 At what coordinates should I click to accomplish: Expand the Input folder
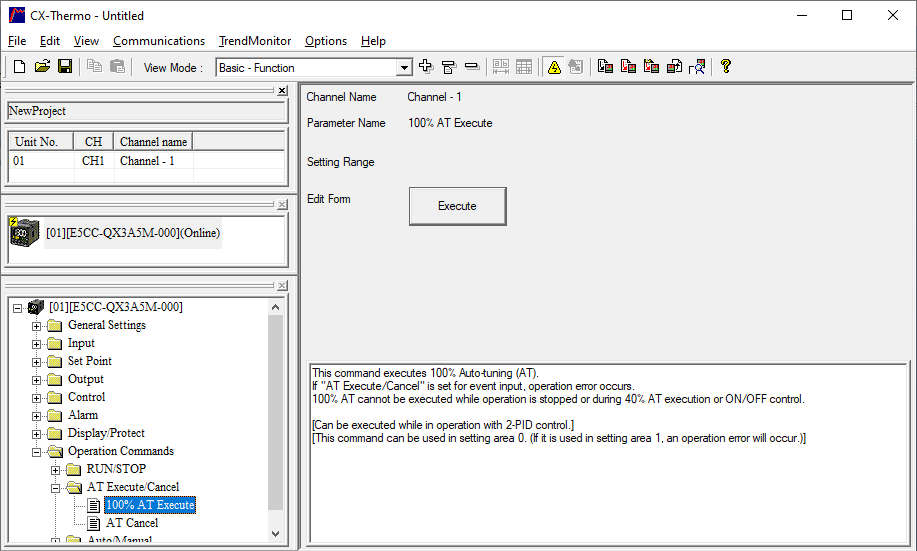point(36,344)
